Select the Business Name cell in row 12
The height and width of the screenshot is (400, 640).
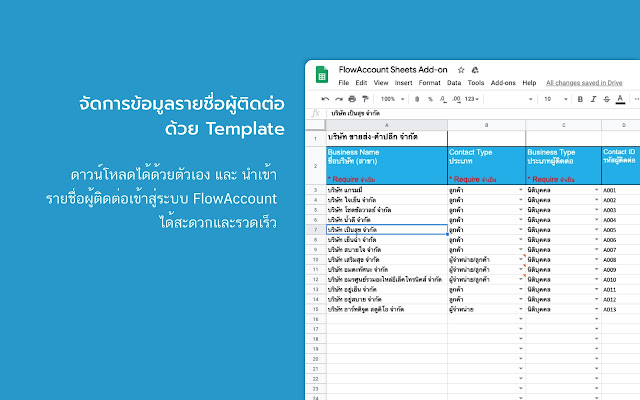[387, 280]
